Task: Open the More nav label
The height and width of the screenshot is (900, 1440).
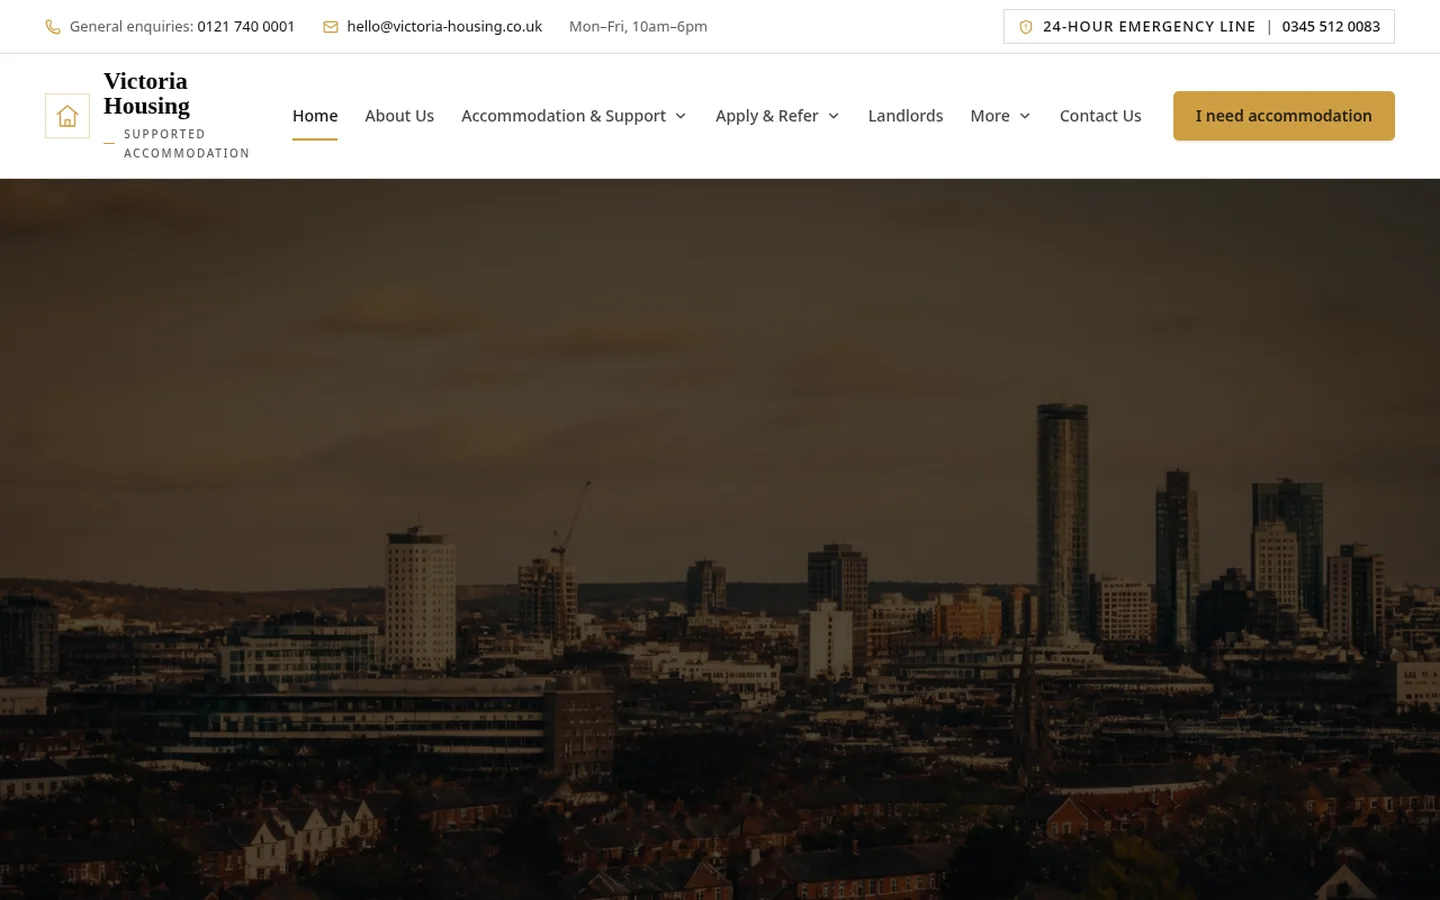Action: coord(990,116)
